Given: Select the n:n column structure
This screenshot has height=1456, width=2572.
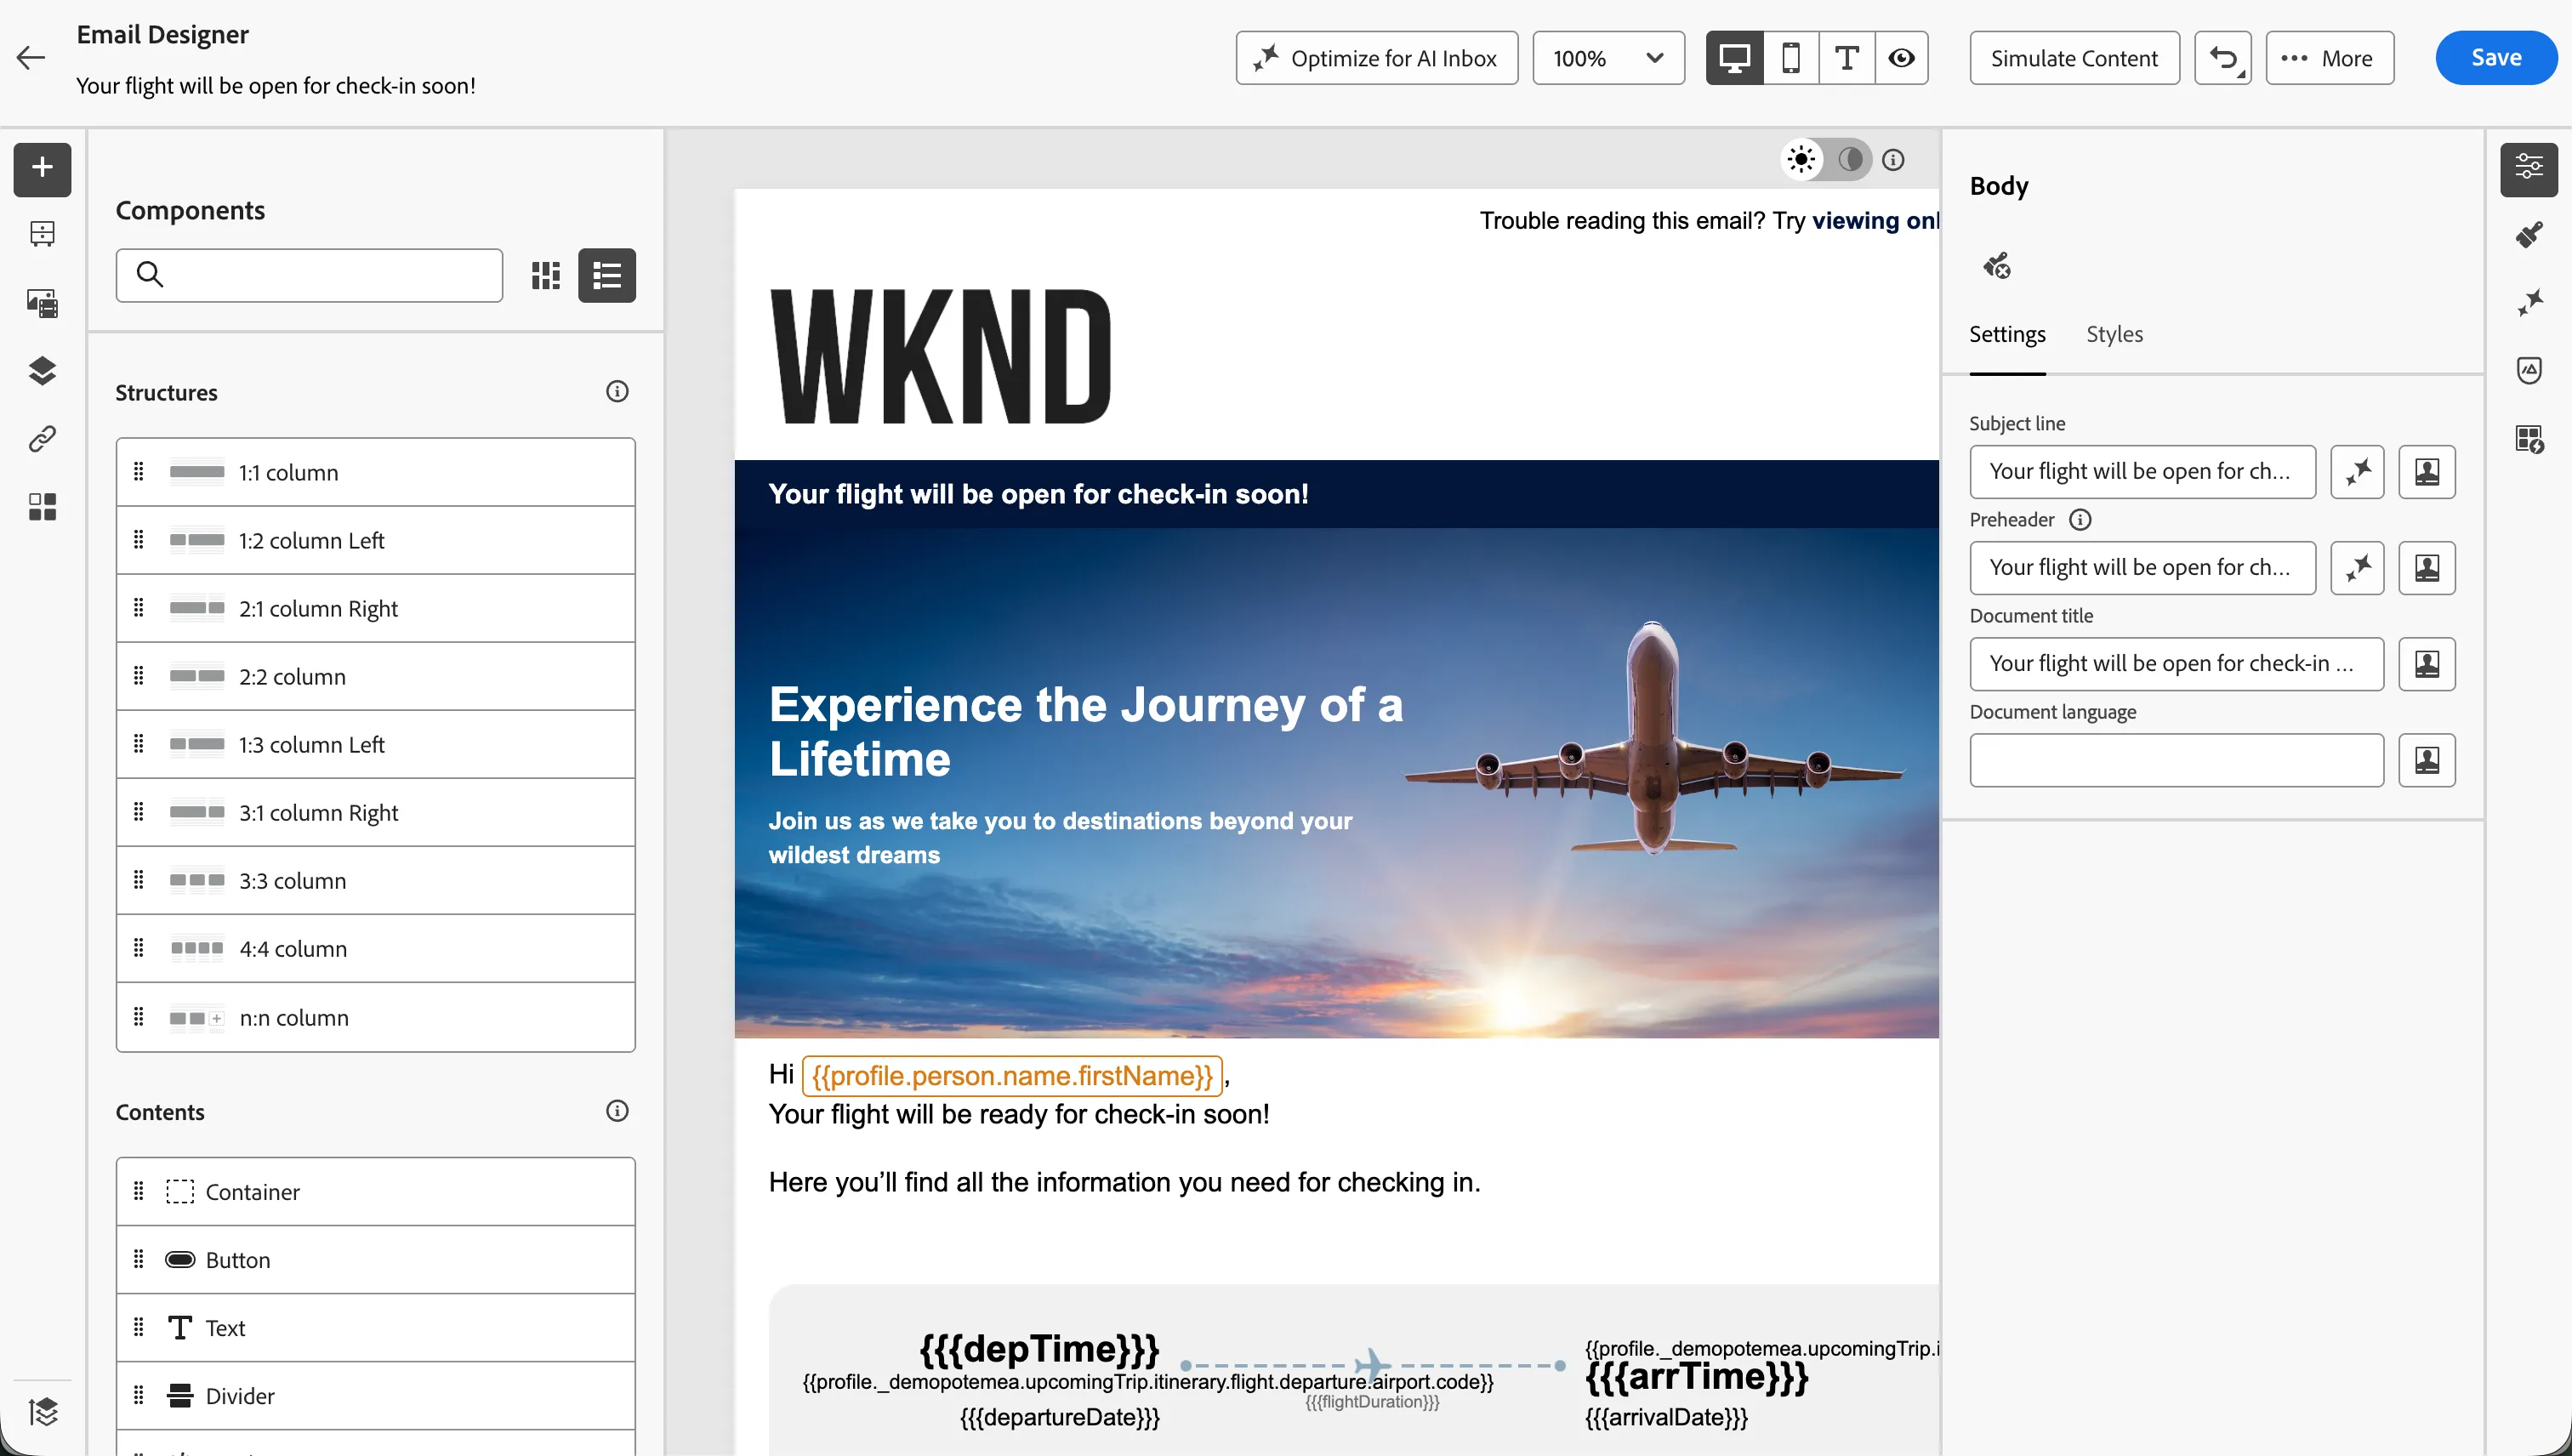Looking at the screenshot, I should 375,1017.
